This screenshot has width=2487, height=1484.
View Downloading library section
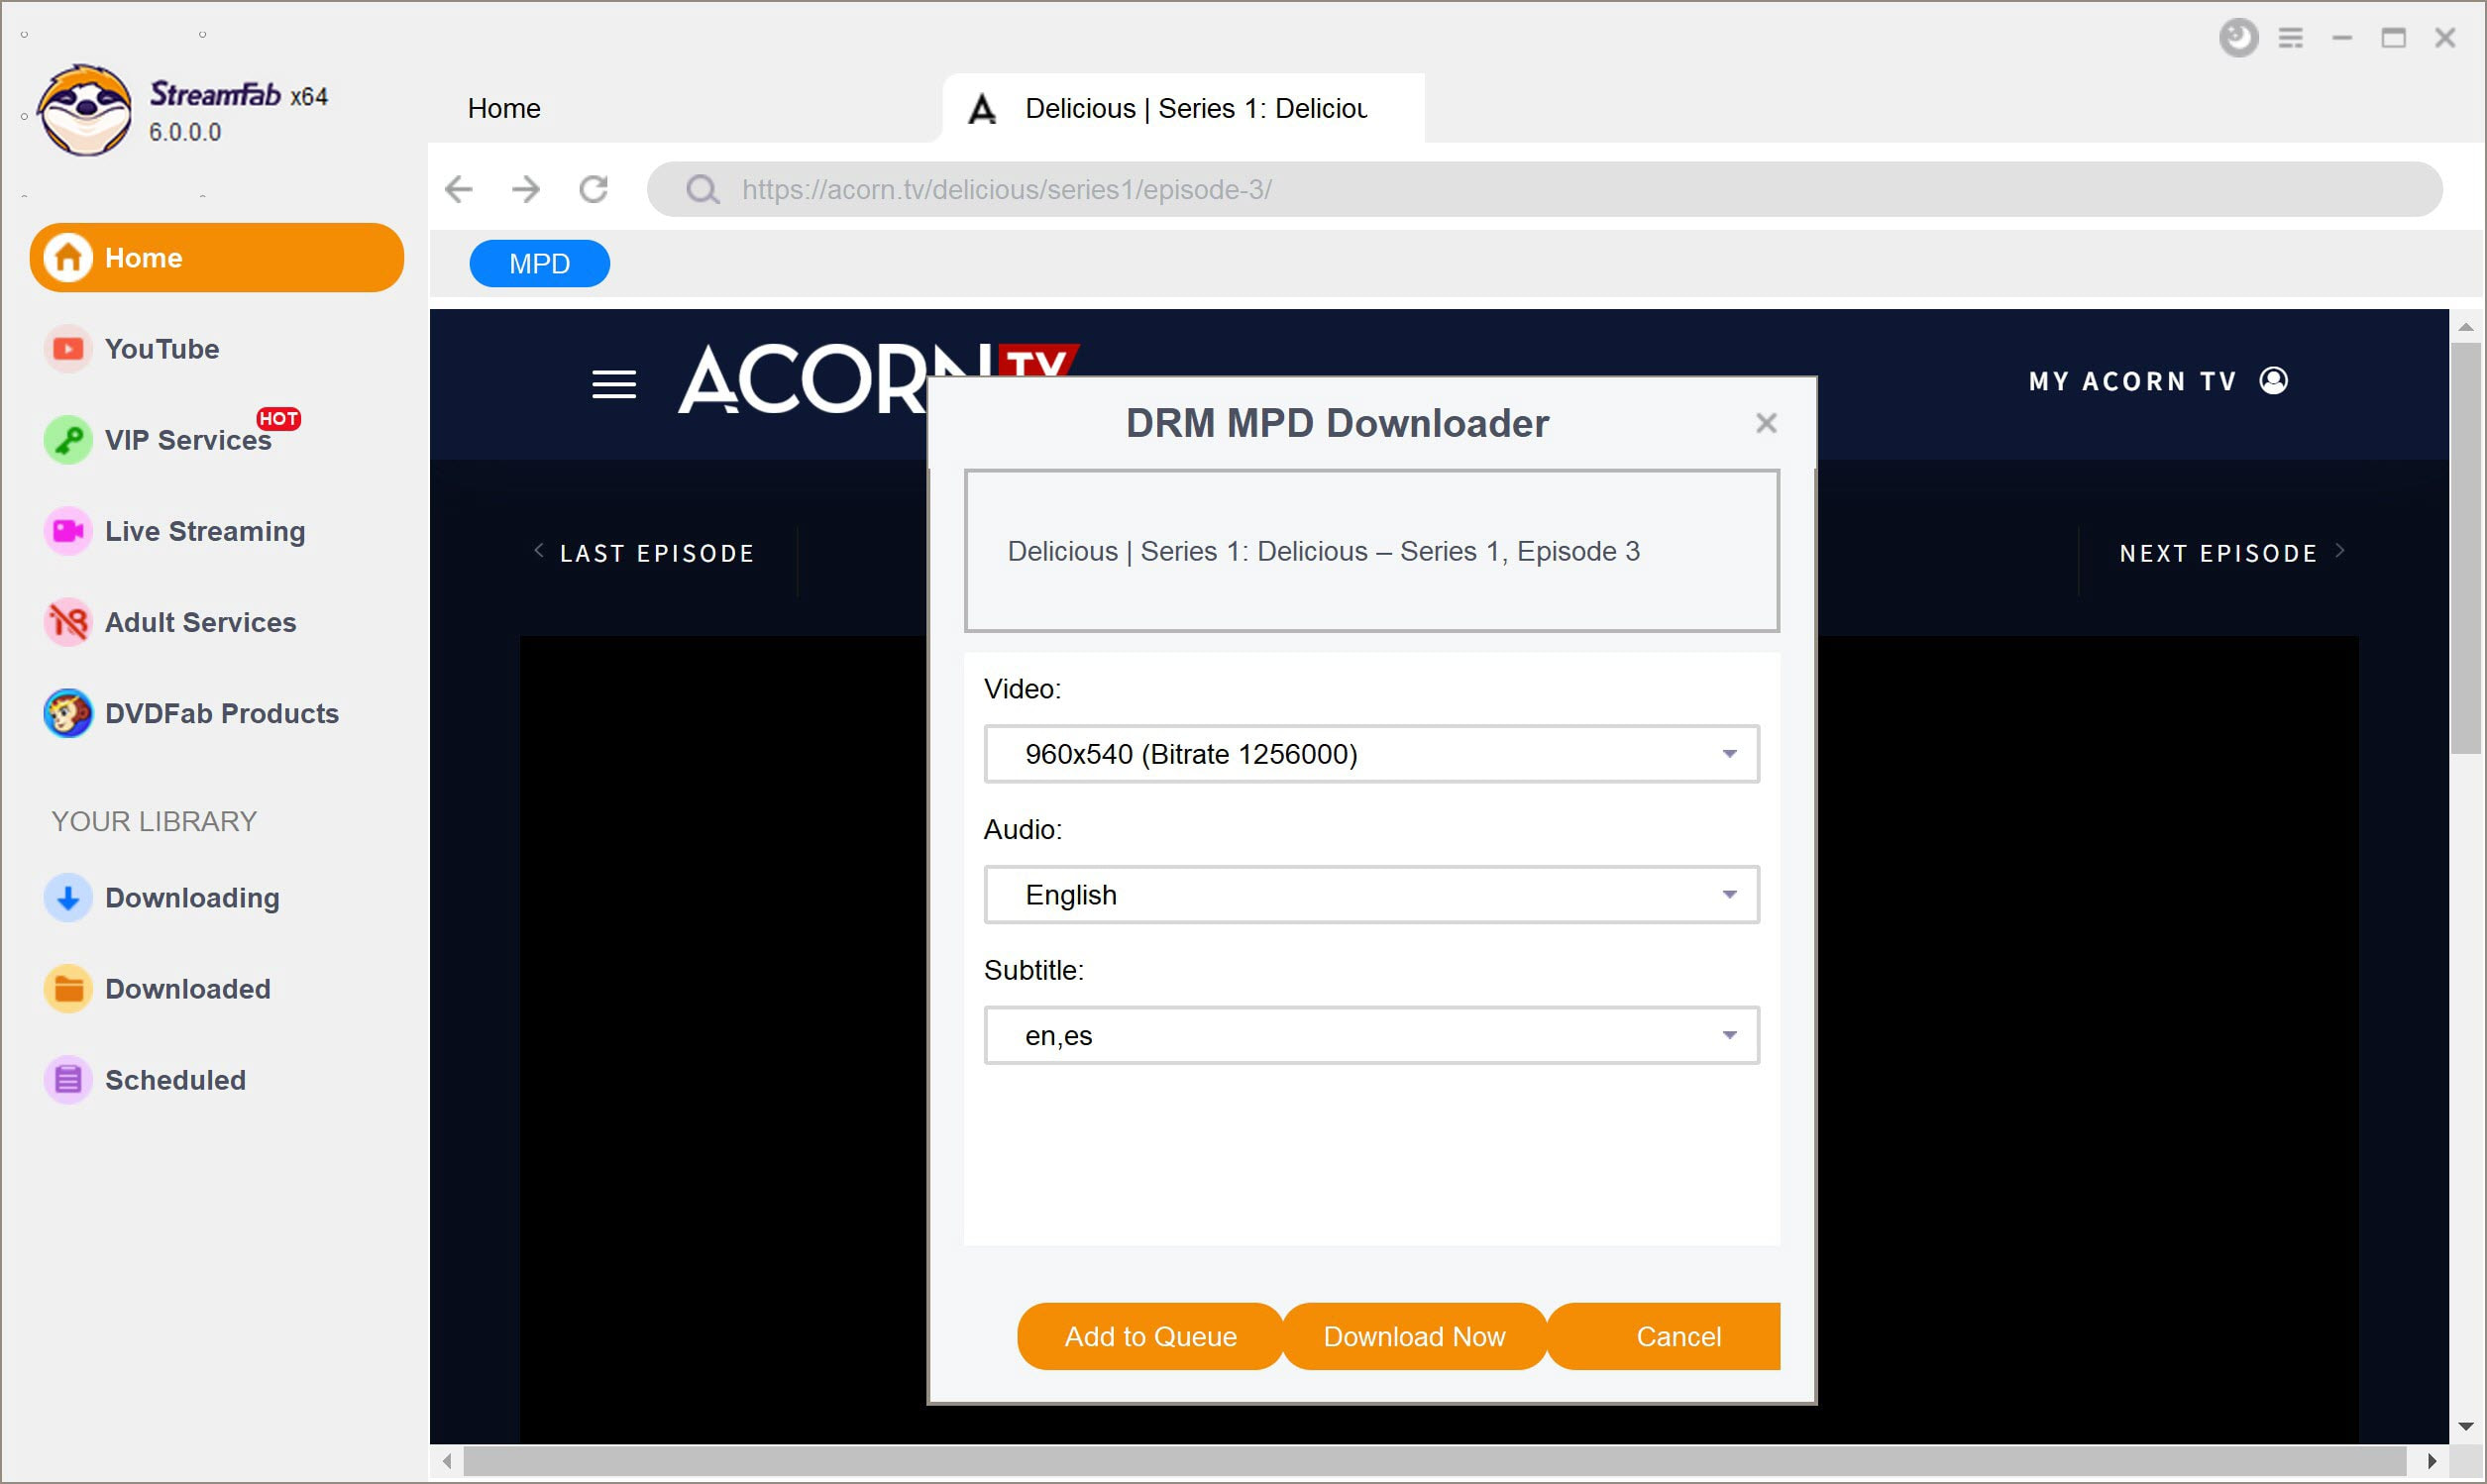click(192, 896)
